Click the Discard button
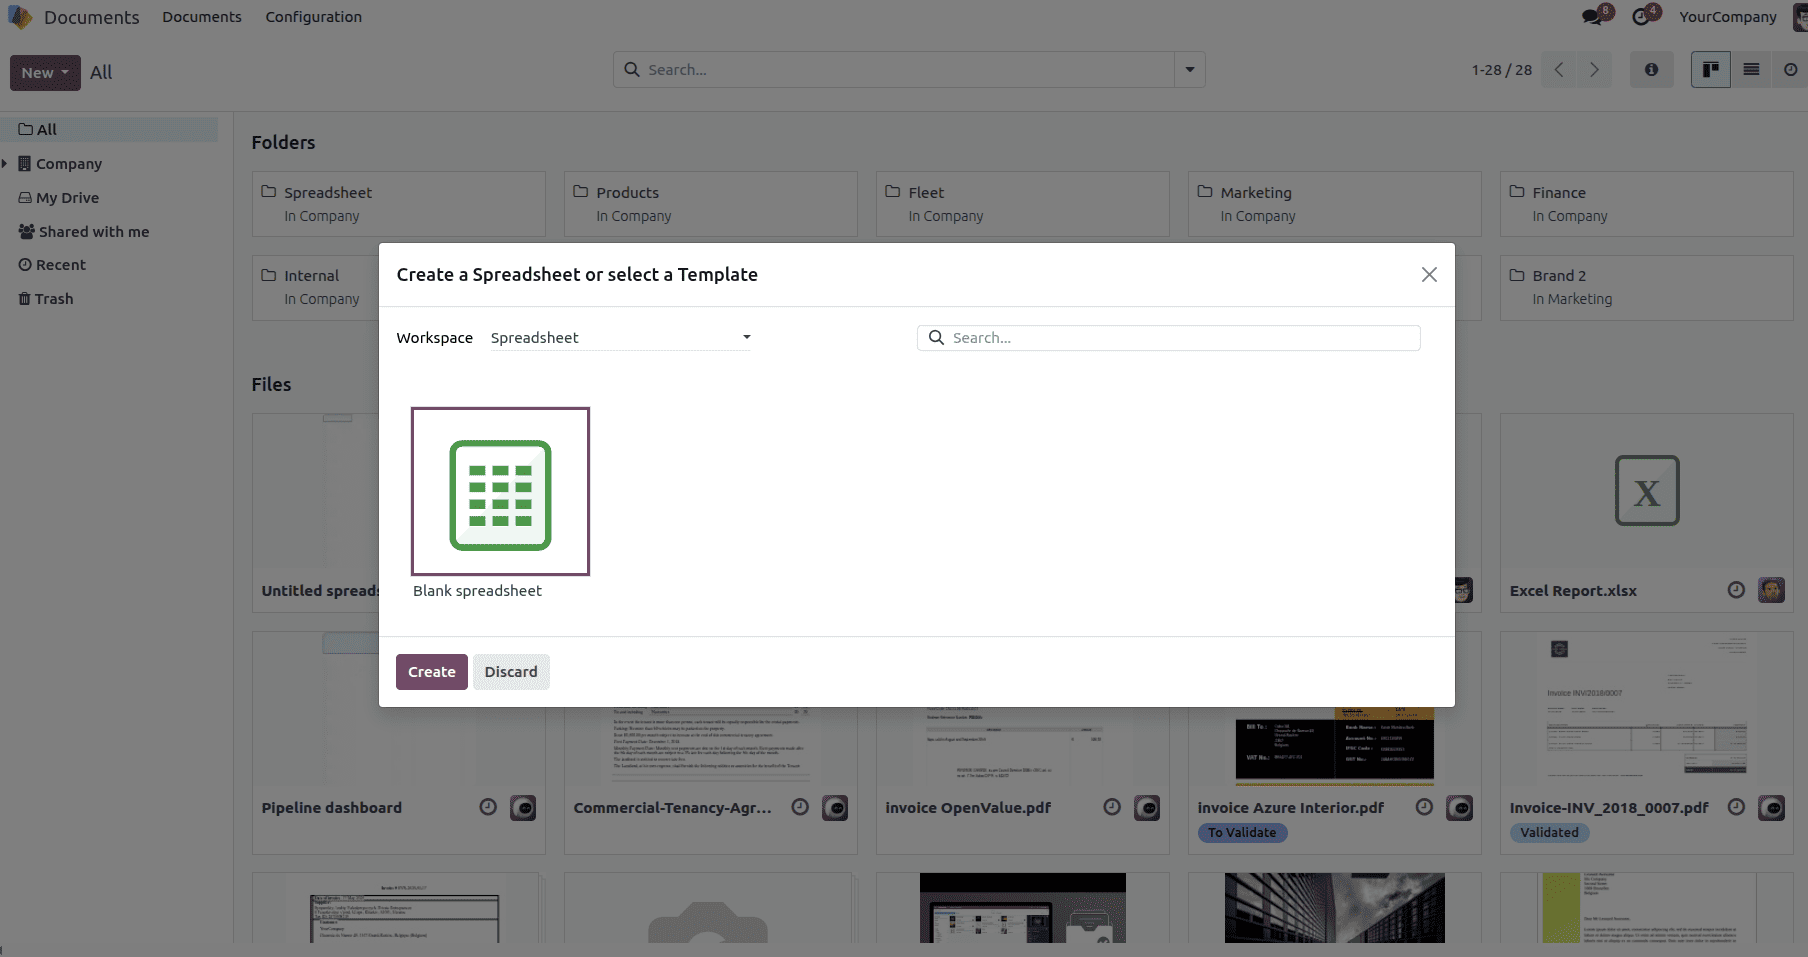Image resolution: width=1808 pixels, height=957 pixels. pos(511,672)
